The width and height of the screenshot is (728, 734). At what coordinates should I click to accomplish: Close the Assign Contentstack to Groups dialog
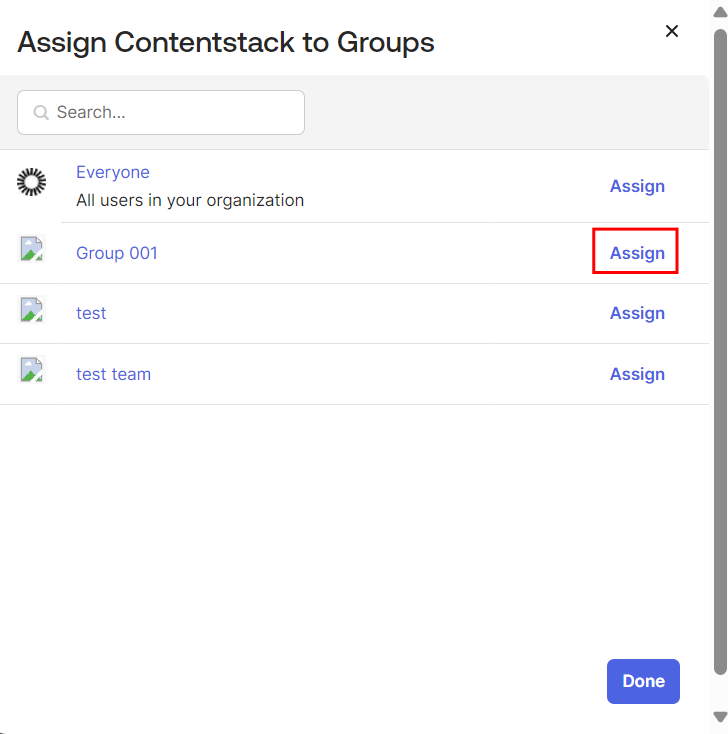click(x=672, y=31)
